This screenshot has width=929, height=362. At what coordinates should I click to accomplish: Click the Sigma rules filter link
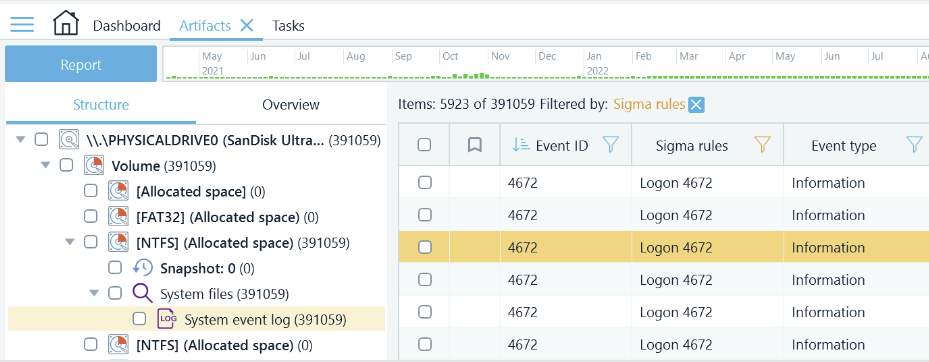[x=649, y=105]
